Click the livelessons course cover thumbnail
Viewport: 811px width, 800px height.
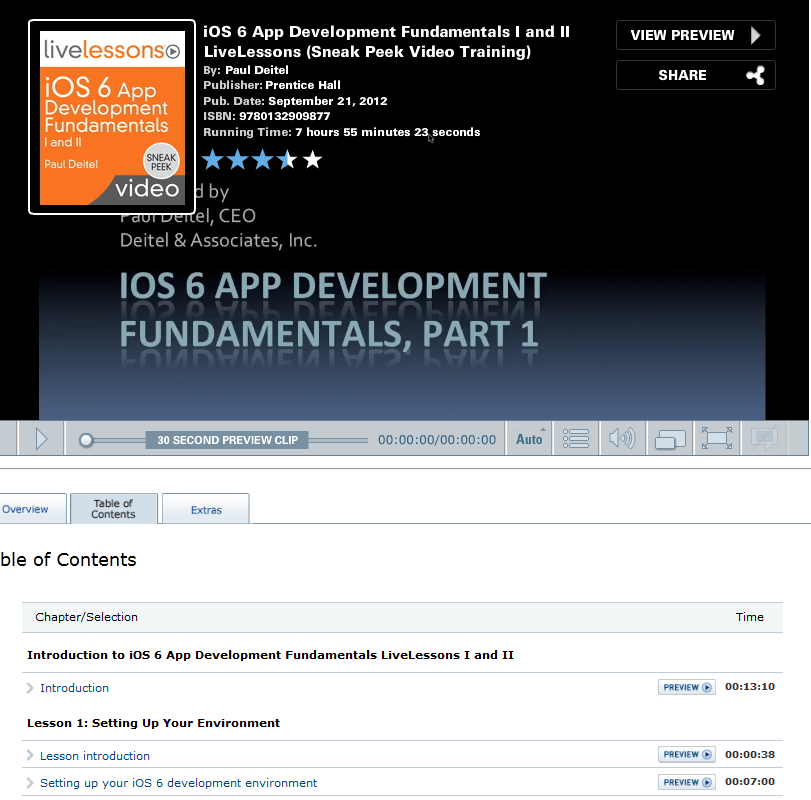(x=112, y=117)
